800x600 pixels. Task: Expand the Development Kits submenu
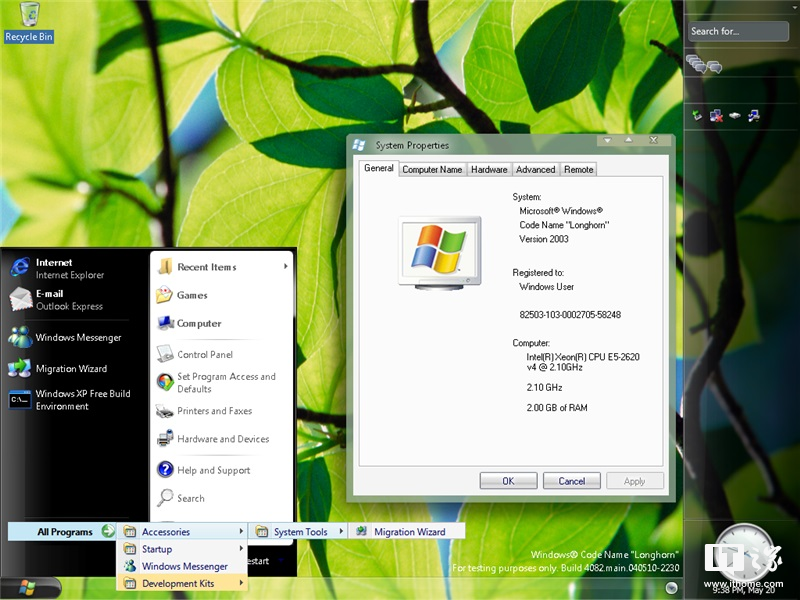(x=182, y=583)
